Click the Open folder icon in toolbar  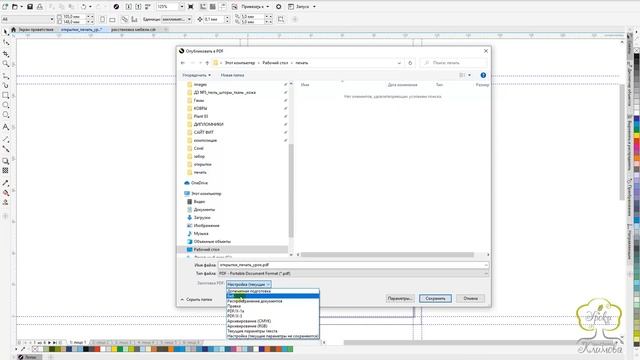(x=15, y=7)
